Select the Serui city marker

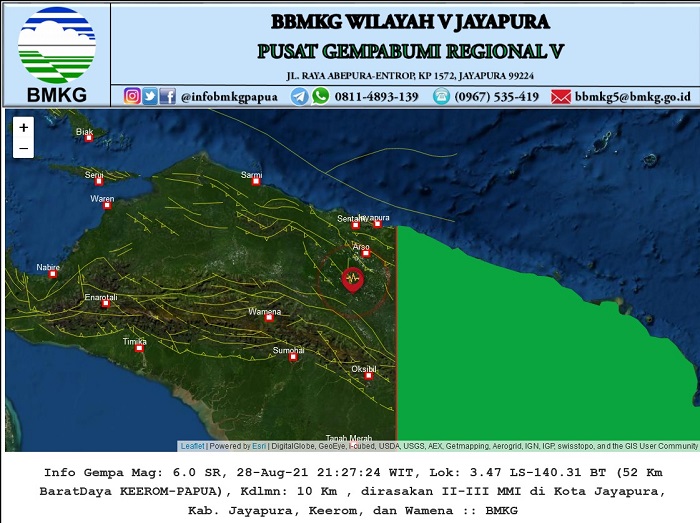coord(99,182)
